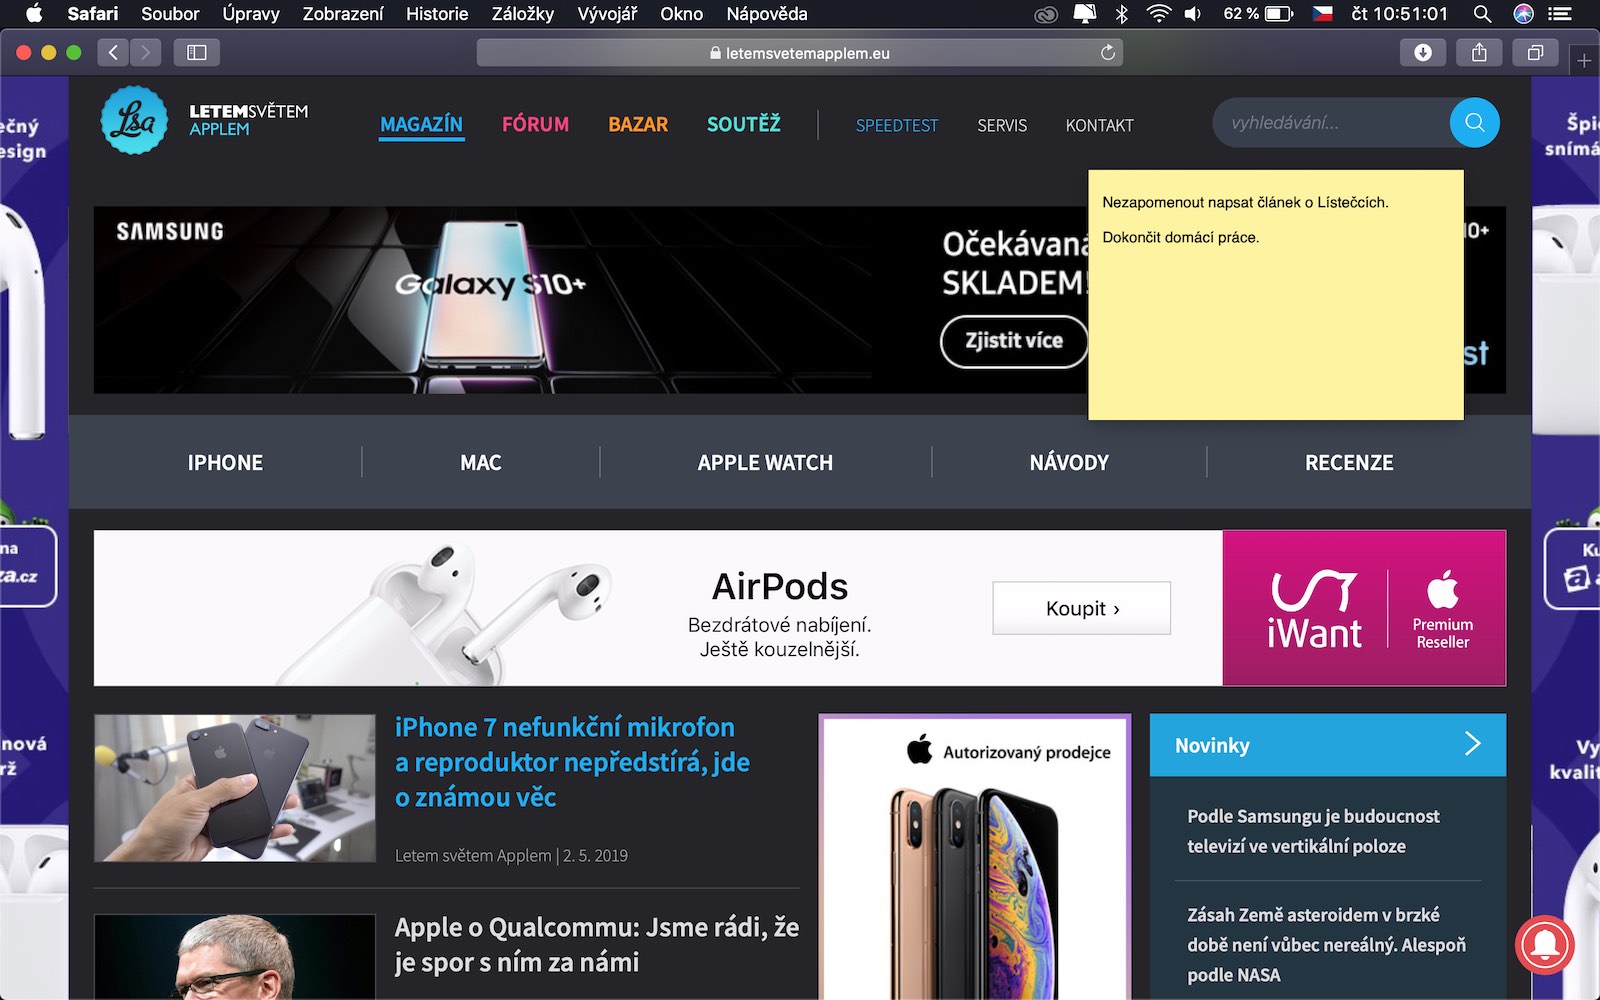Click the yellow sticky note
This screenshot has width=1600, height=1000.
point(1276,295)
